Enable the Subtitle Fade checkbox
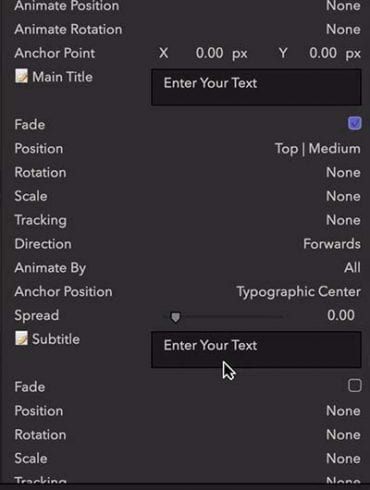This screenshot has height=490, width=370. 354,386
